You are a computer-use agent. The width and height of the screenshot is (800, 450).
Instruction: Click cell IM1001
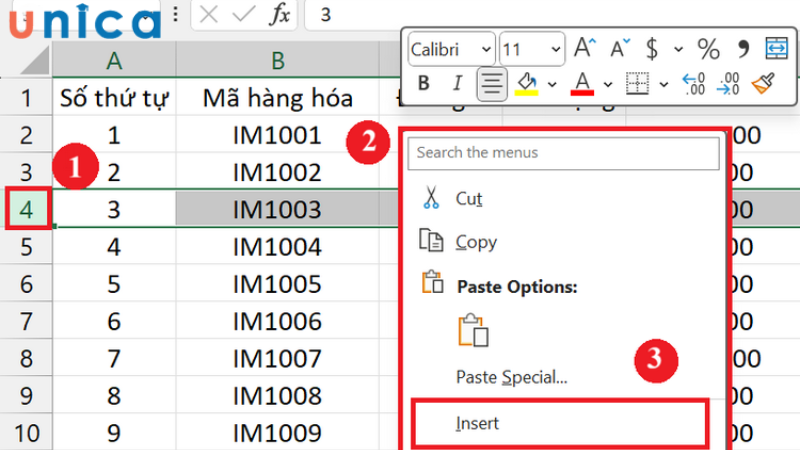278,135
